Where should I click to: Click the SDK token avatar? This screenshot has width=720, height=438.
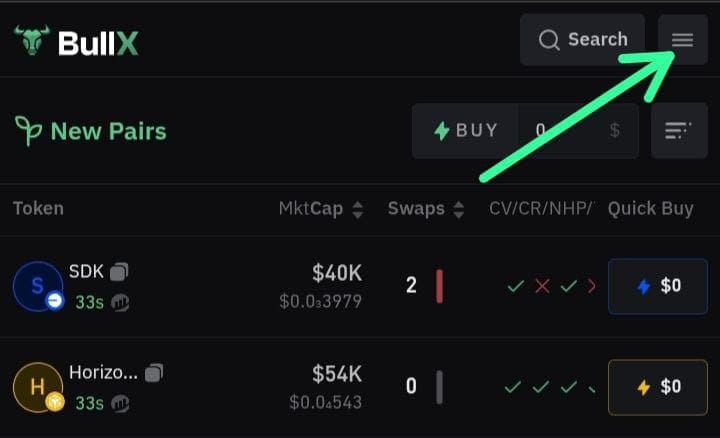(x=38, y=287)
